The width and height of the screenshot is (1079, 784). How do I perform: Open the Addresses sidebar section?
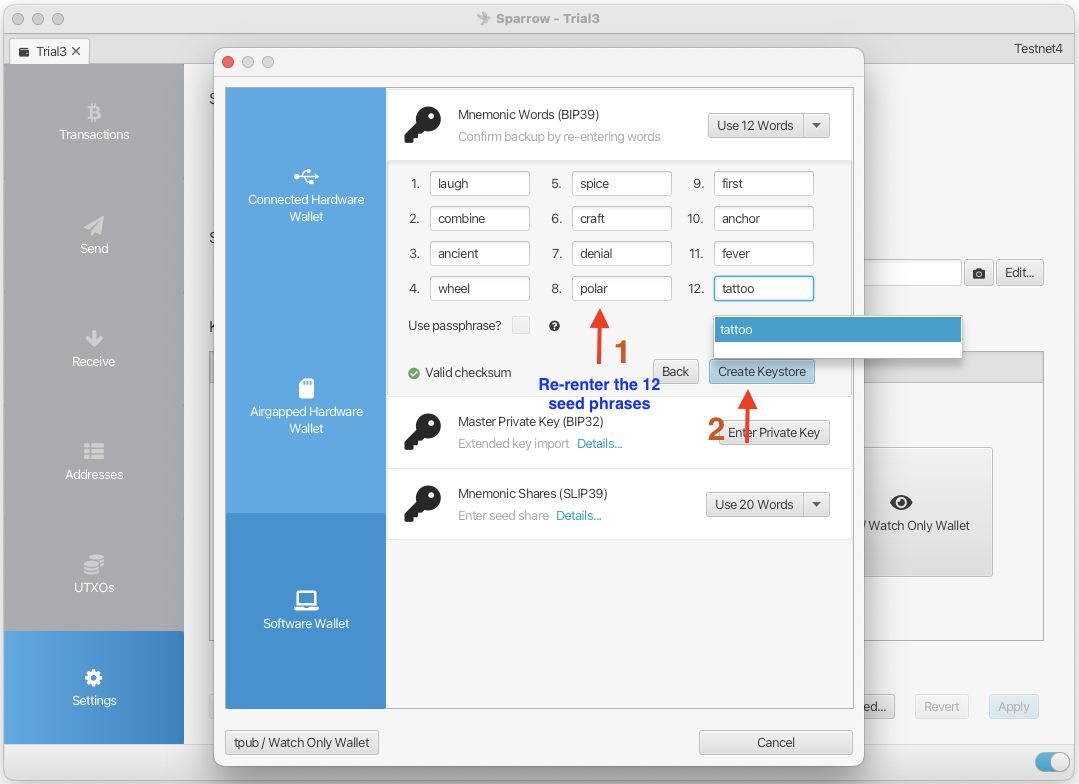pyautogui.click(x=94, y=462)
